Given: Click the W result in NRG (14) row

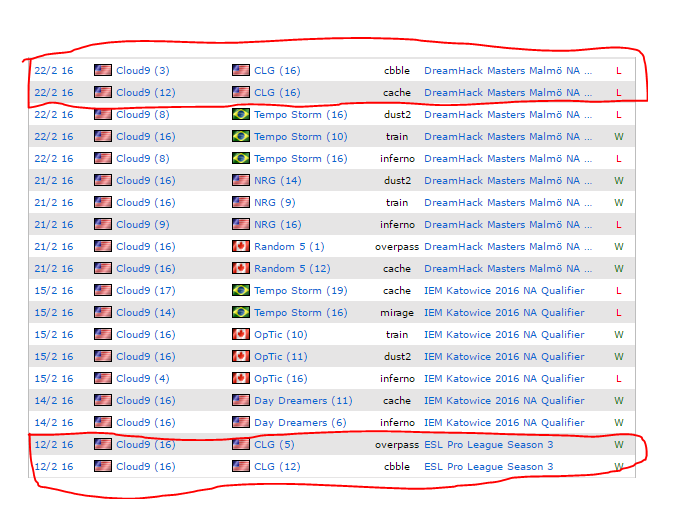Looking at the screenshot, I should click(619, 181).
